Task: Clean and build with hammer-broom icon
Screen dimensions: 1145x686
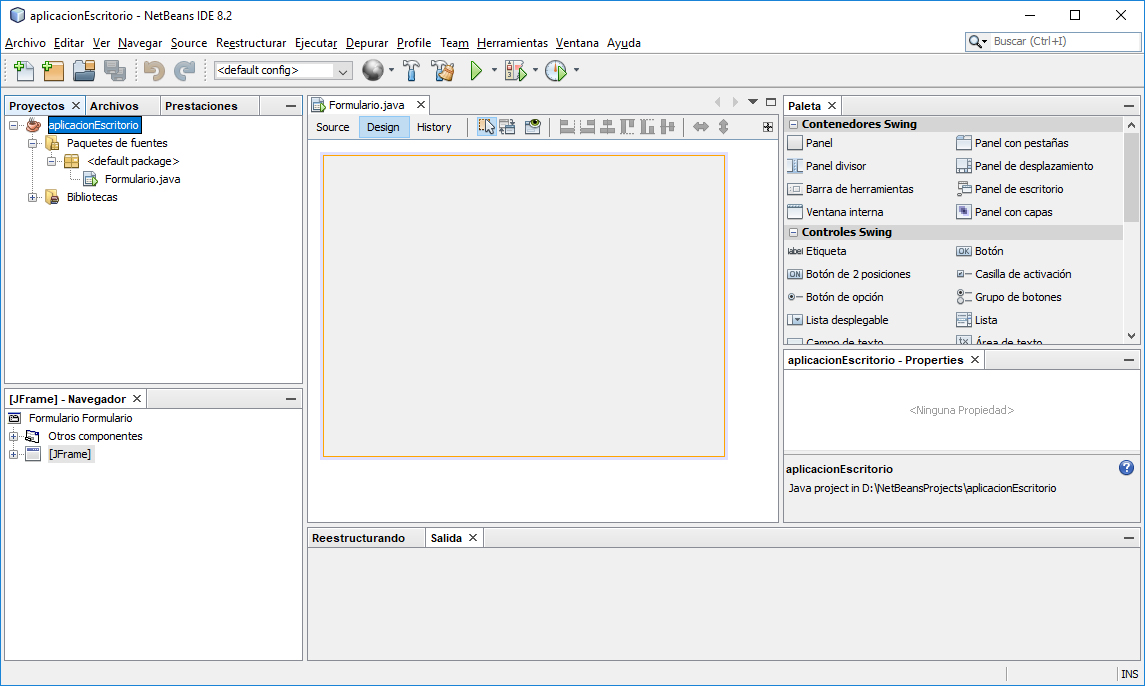Action: [x=443, y=70]
